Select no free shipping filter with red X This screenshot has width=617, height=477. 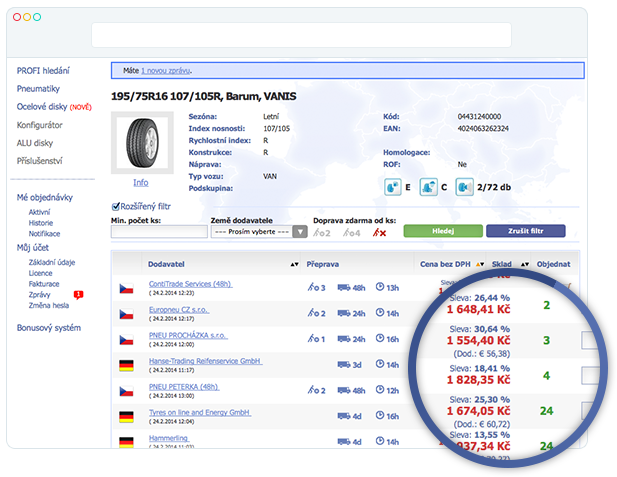[379, 233]
